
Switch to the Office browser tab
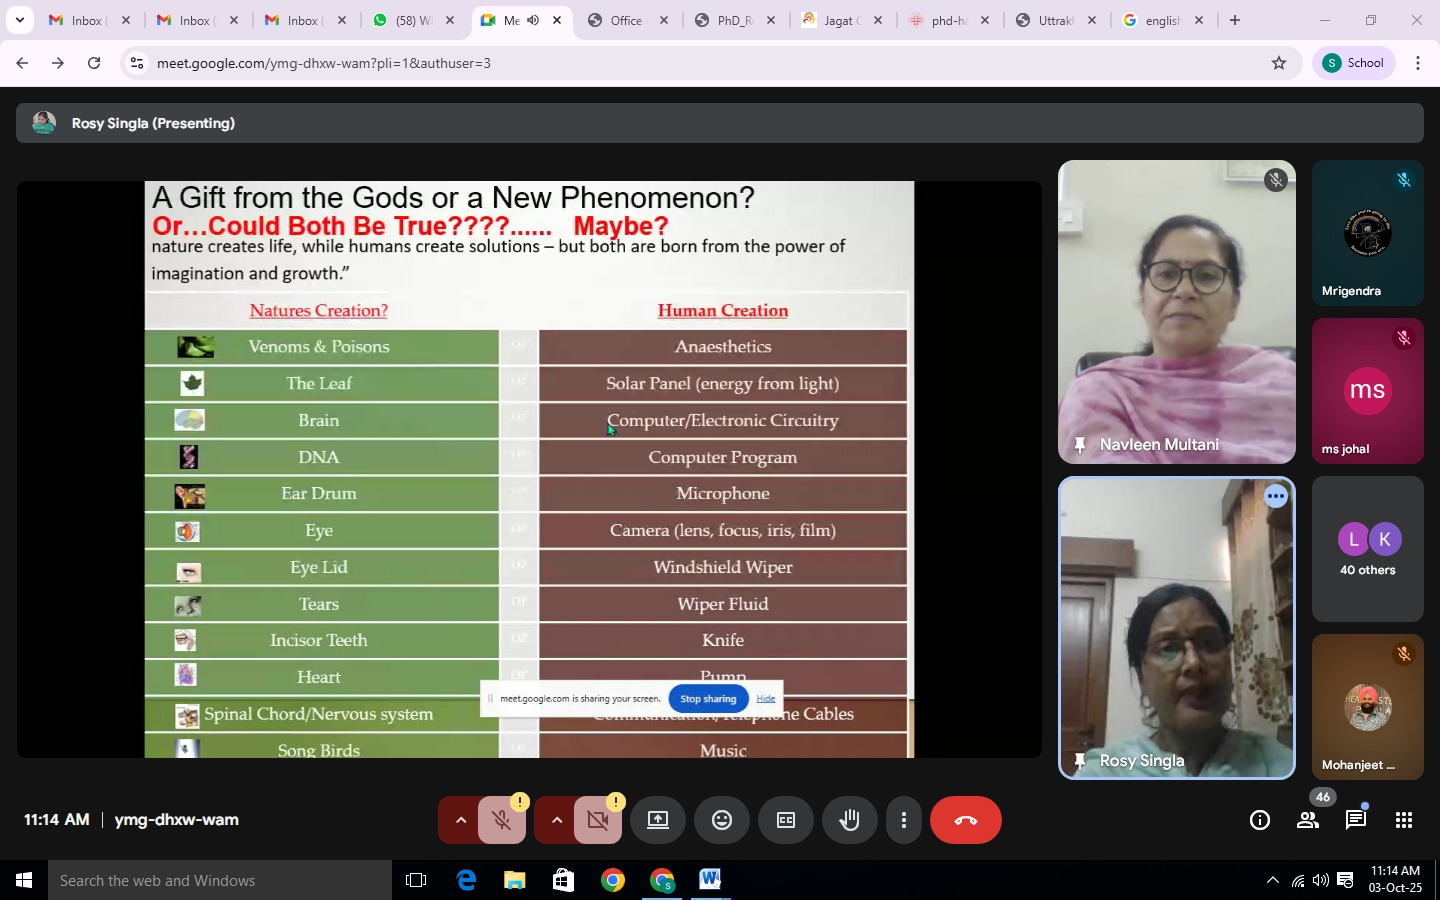625,20
